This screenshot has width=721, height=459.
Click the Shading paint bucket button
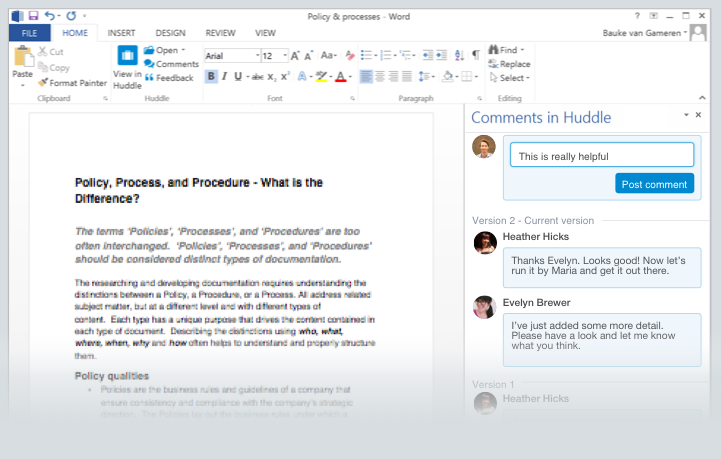tap(447, 76)
